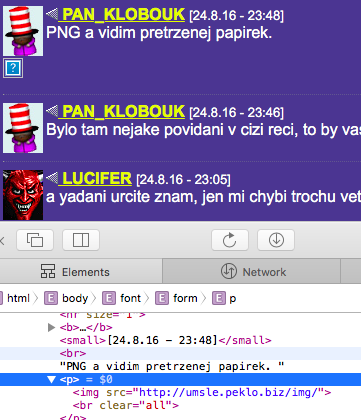Open PAN_KLOBOUK link in 23:48 post
Viewport: 361px width, 420px height.
(x=122, y=15)
